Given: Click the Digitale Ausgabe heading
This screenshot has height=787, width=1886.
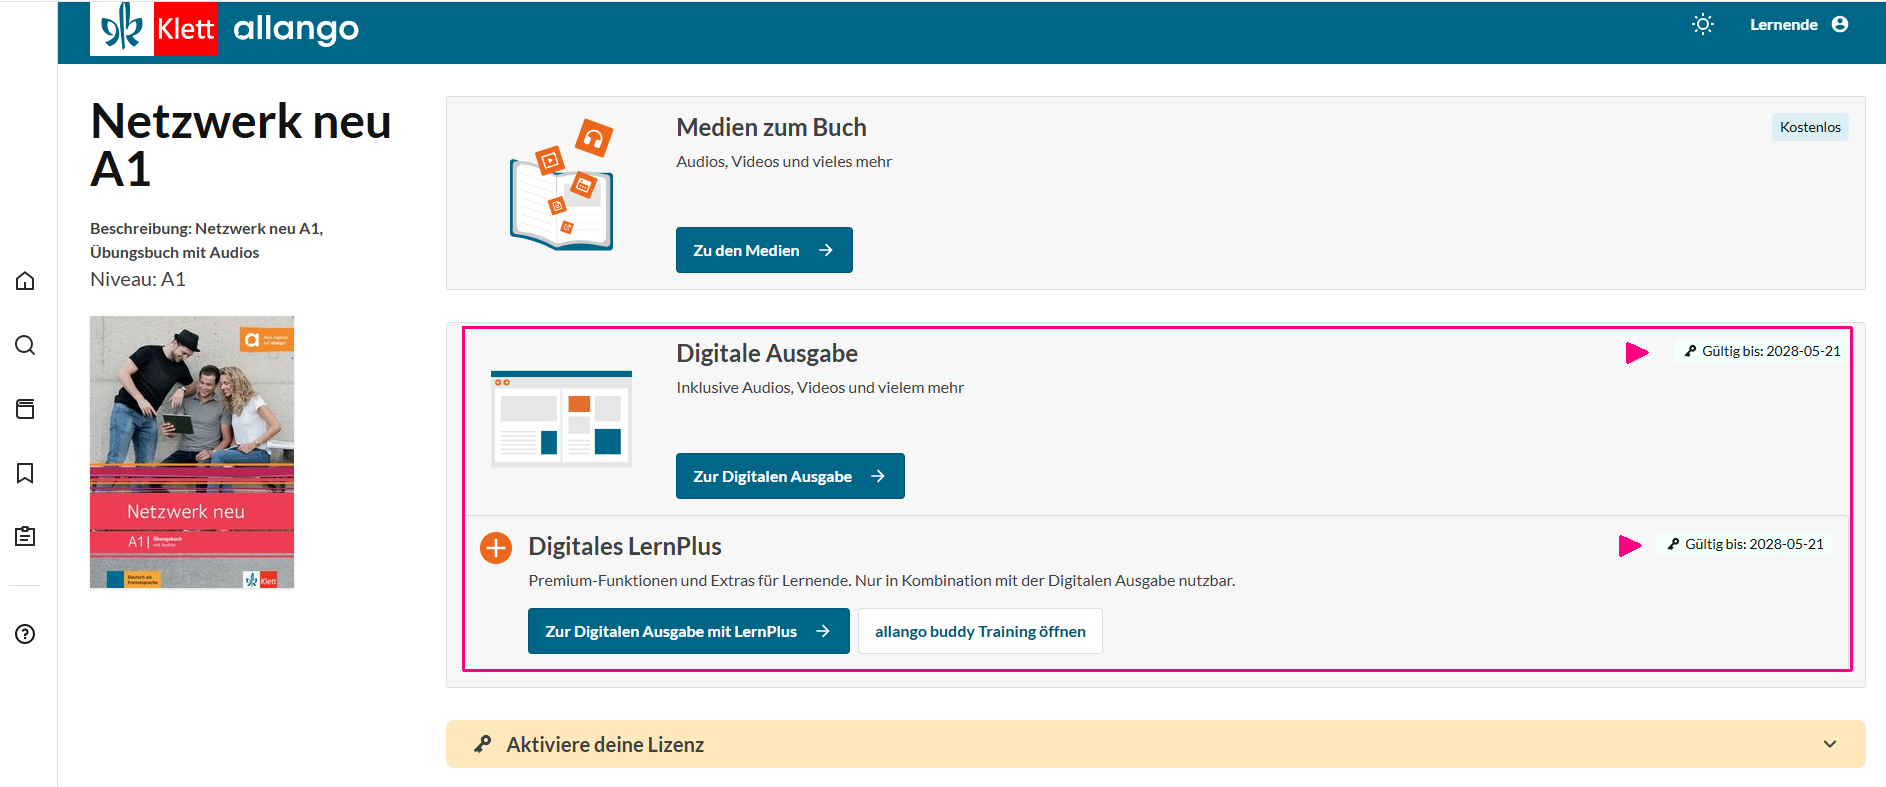Looking at the screenshot, I should coord(767,354).
